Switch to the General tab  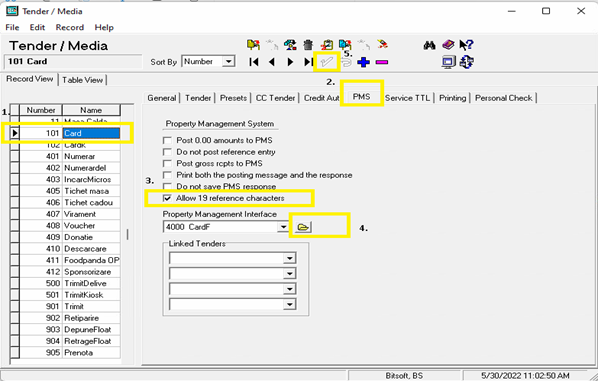tap(162, 98)
